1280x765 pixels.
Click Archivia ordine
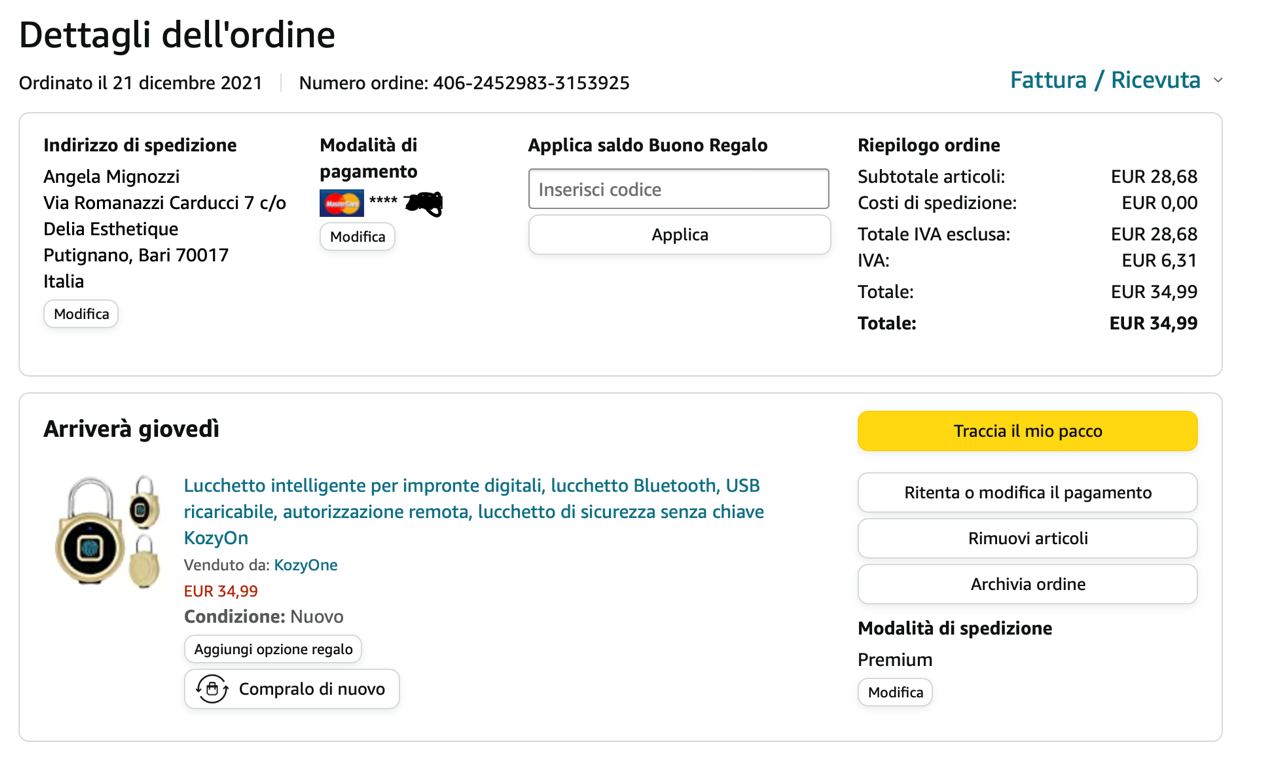(x=1027, y=584)
